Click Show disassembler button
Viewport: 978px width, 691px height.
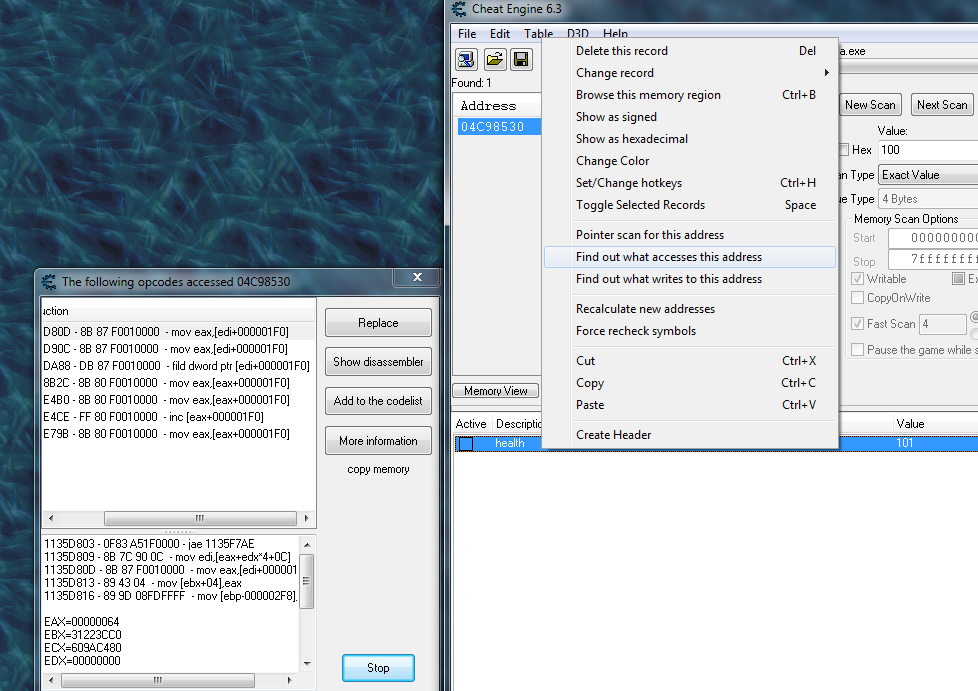click(x=378, y=362)
